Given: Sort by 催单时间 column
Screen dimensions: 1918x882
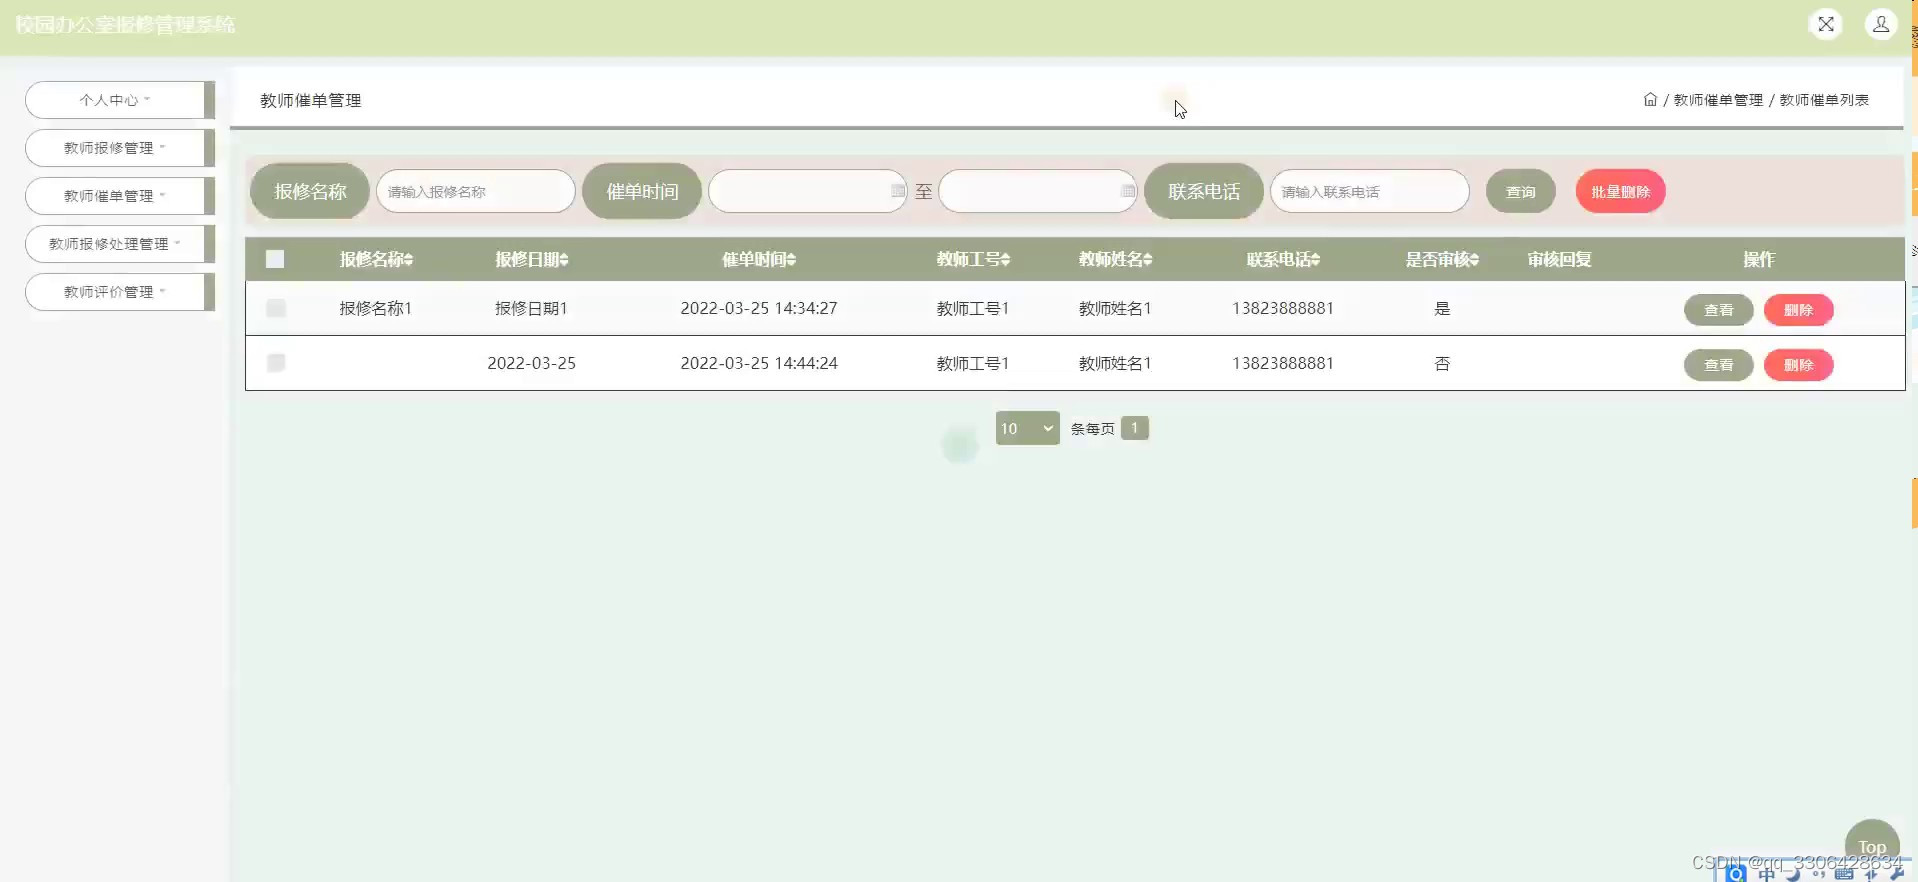Looking at the screenshot, I should 759,260.
